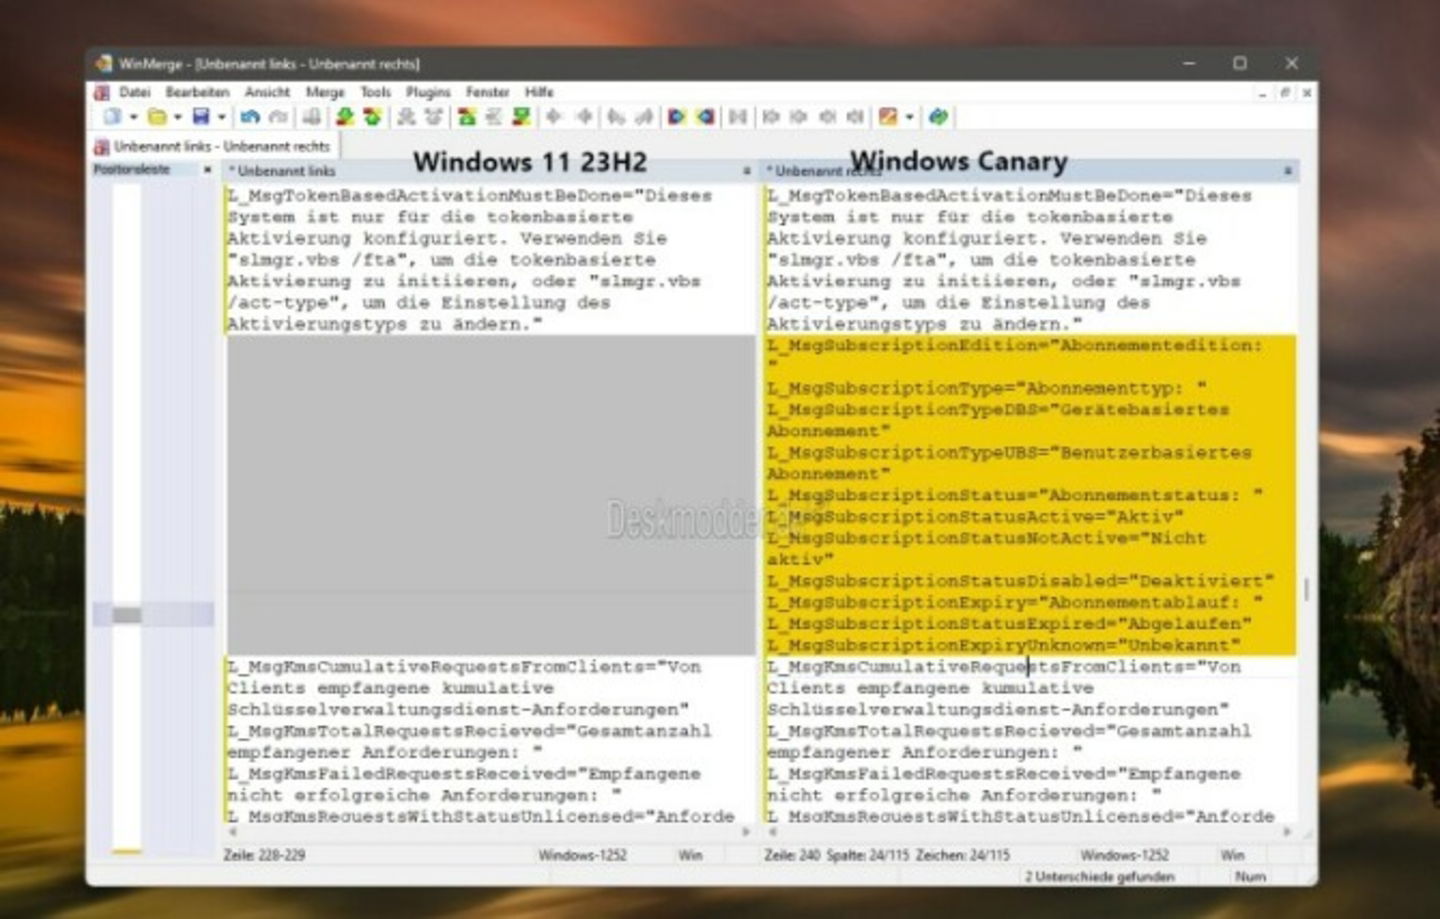Click the left pane header's small button
The width and height of the screenshot is (1440, 919).
tap(746, 171)
